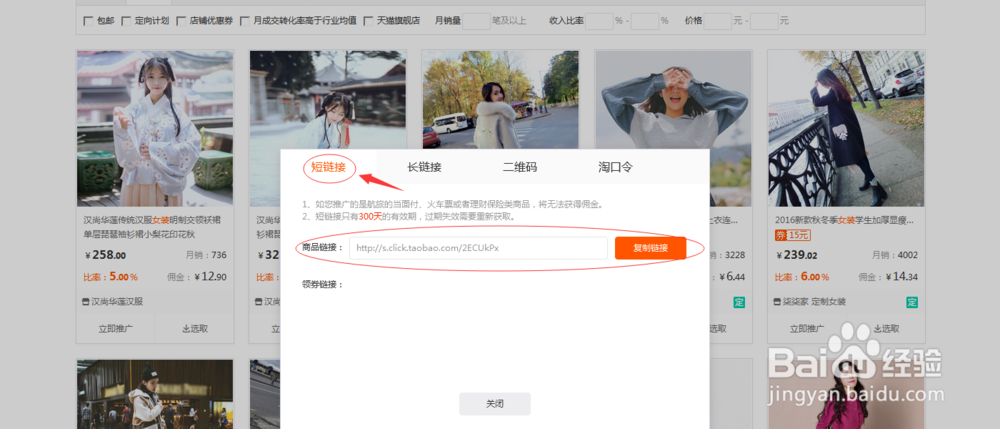Open the 汉尚华莲汉服 shop link
Screen dimensions: 1000x429
tap(117, 302)
